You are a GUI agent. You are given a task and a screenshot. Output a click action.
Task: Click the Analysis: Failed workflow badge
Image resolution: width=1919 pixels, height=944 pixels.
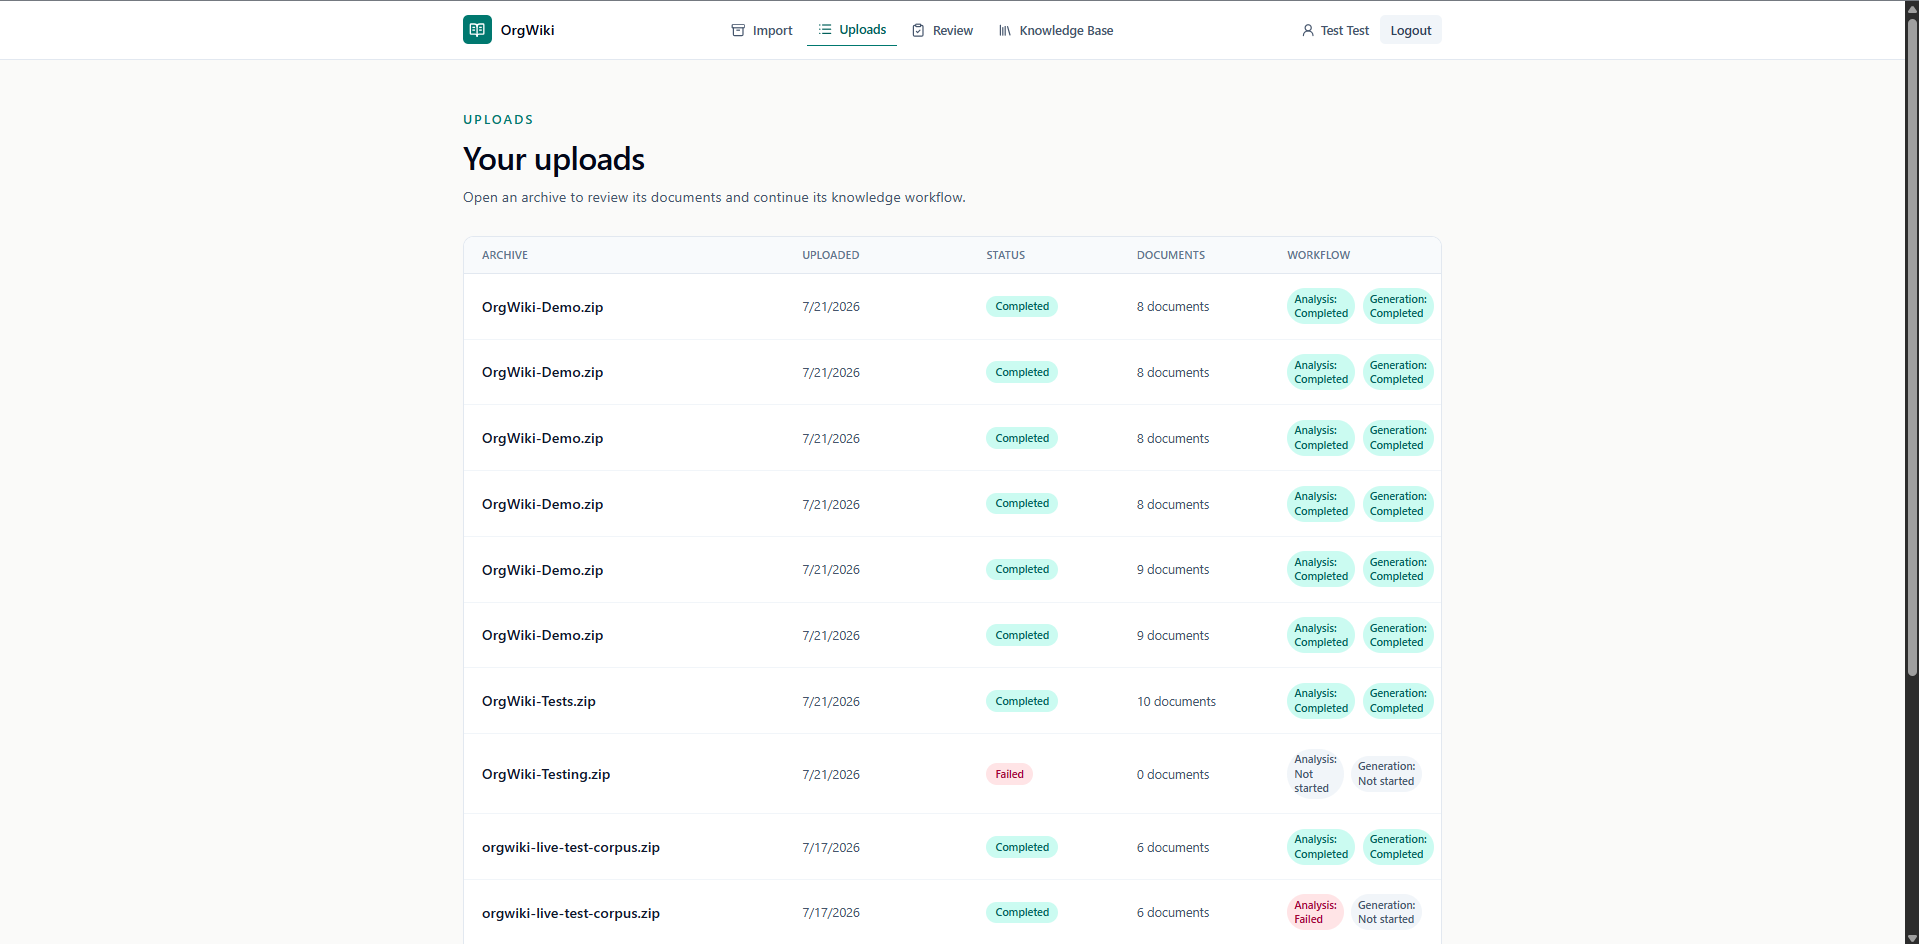1315,912
